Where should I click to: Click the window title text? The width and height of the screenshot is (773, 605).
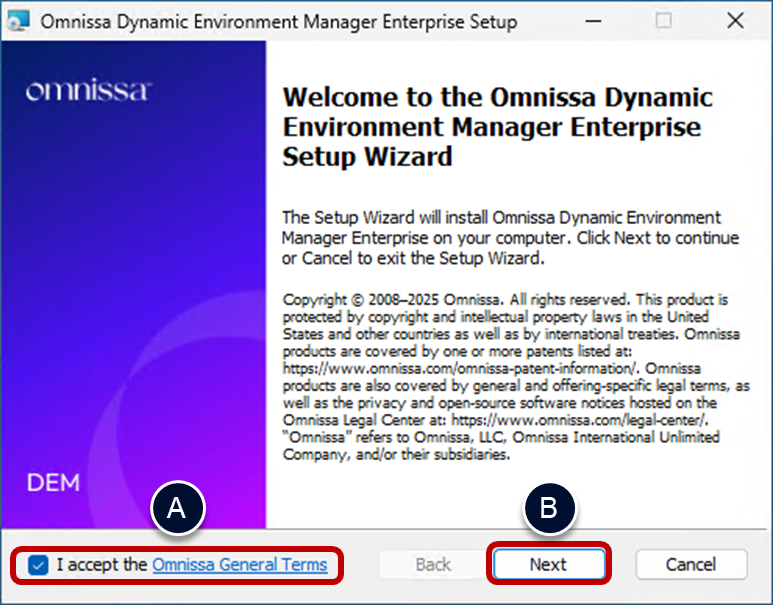coord(279,21)
